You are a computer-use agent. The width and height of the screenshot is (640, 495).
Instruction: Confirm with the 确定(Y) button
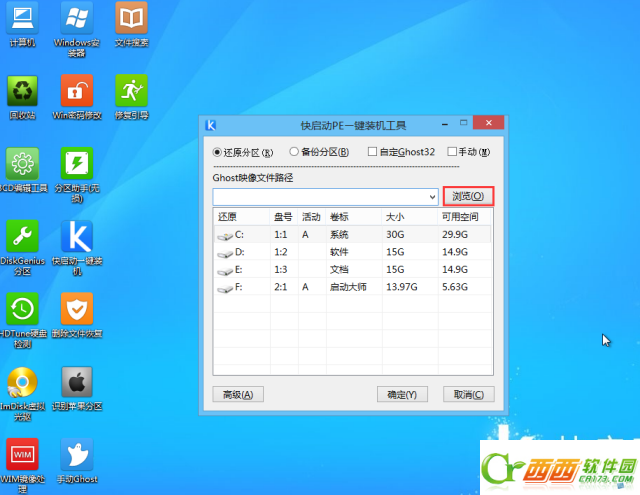pos(402,395)
